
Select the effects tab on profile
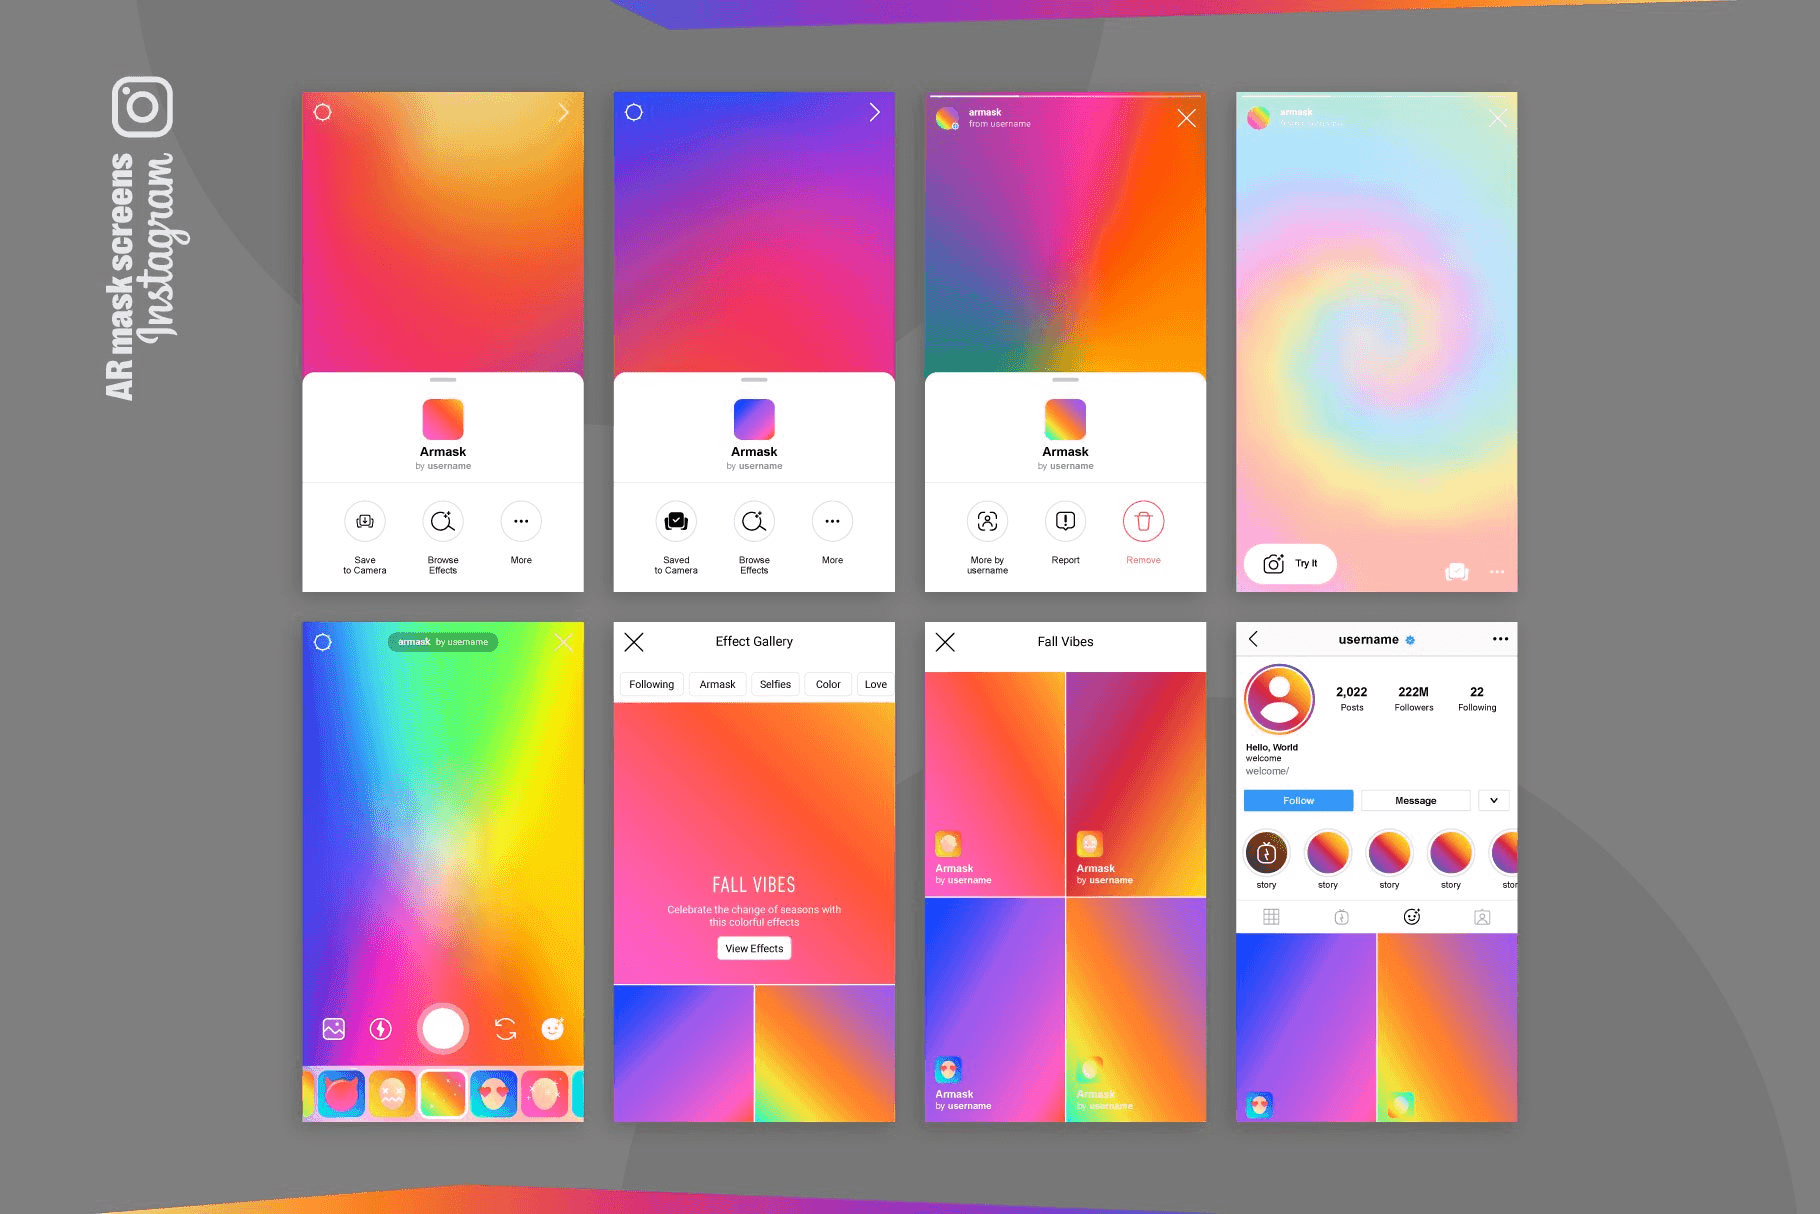[1412, 917]
